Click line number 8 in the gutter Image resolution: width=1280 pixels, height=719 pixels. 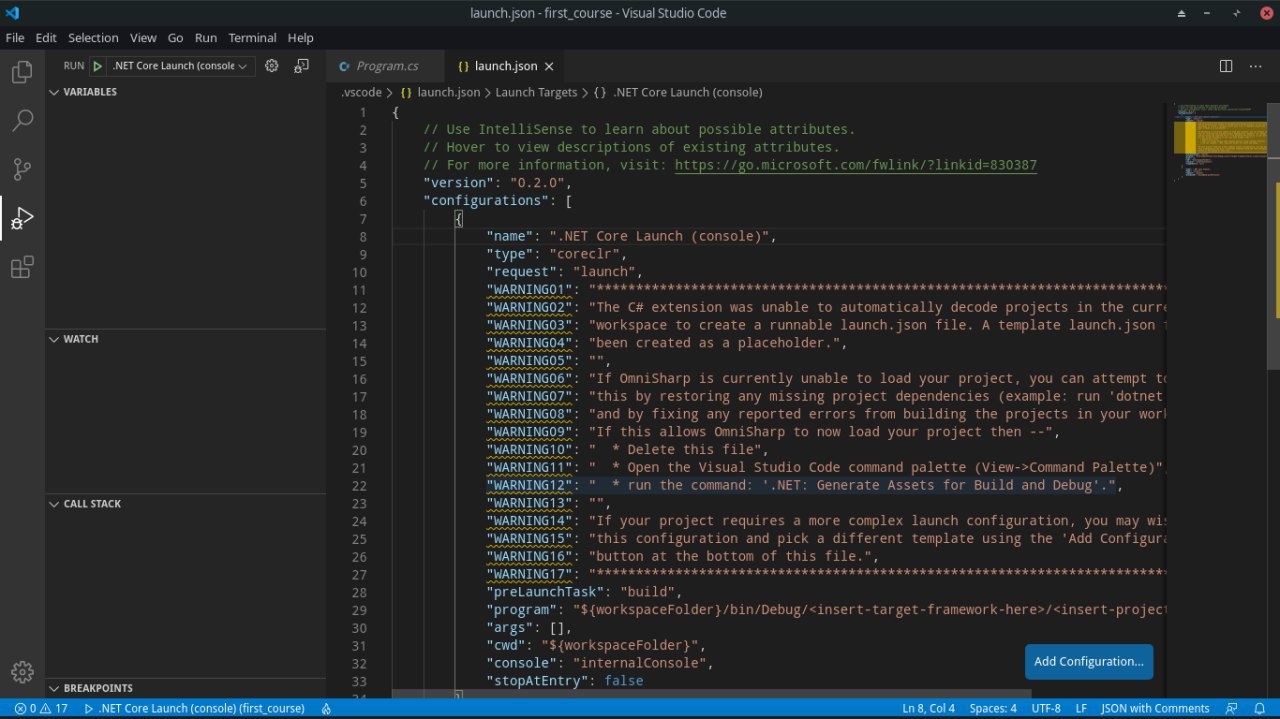coord(363,237)
